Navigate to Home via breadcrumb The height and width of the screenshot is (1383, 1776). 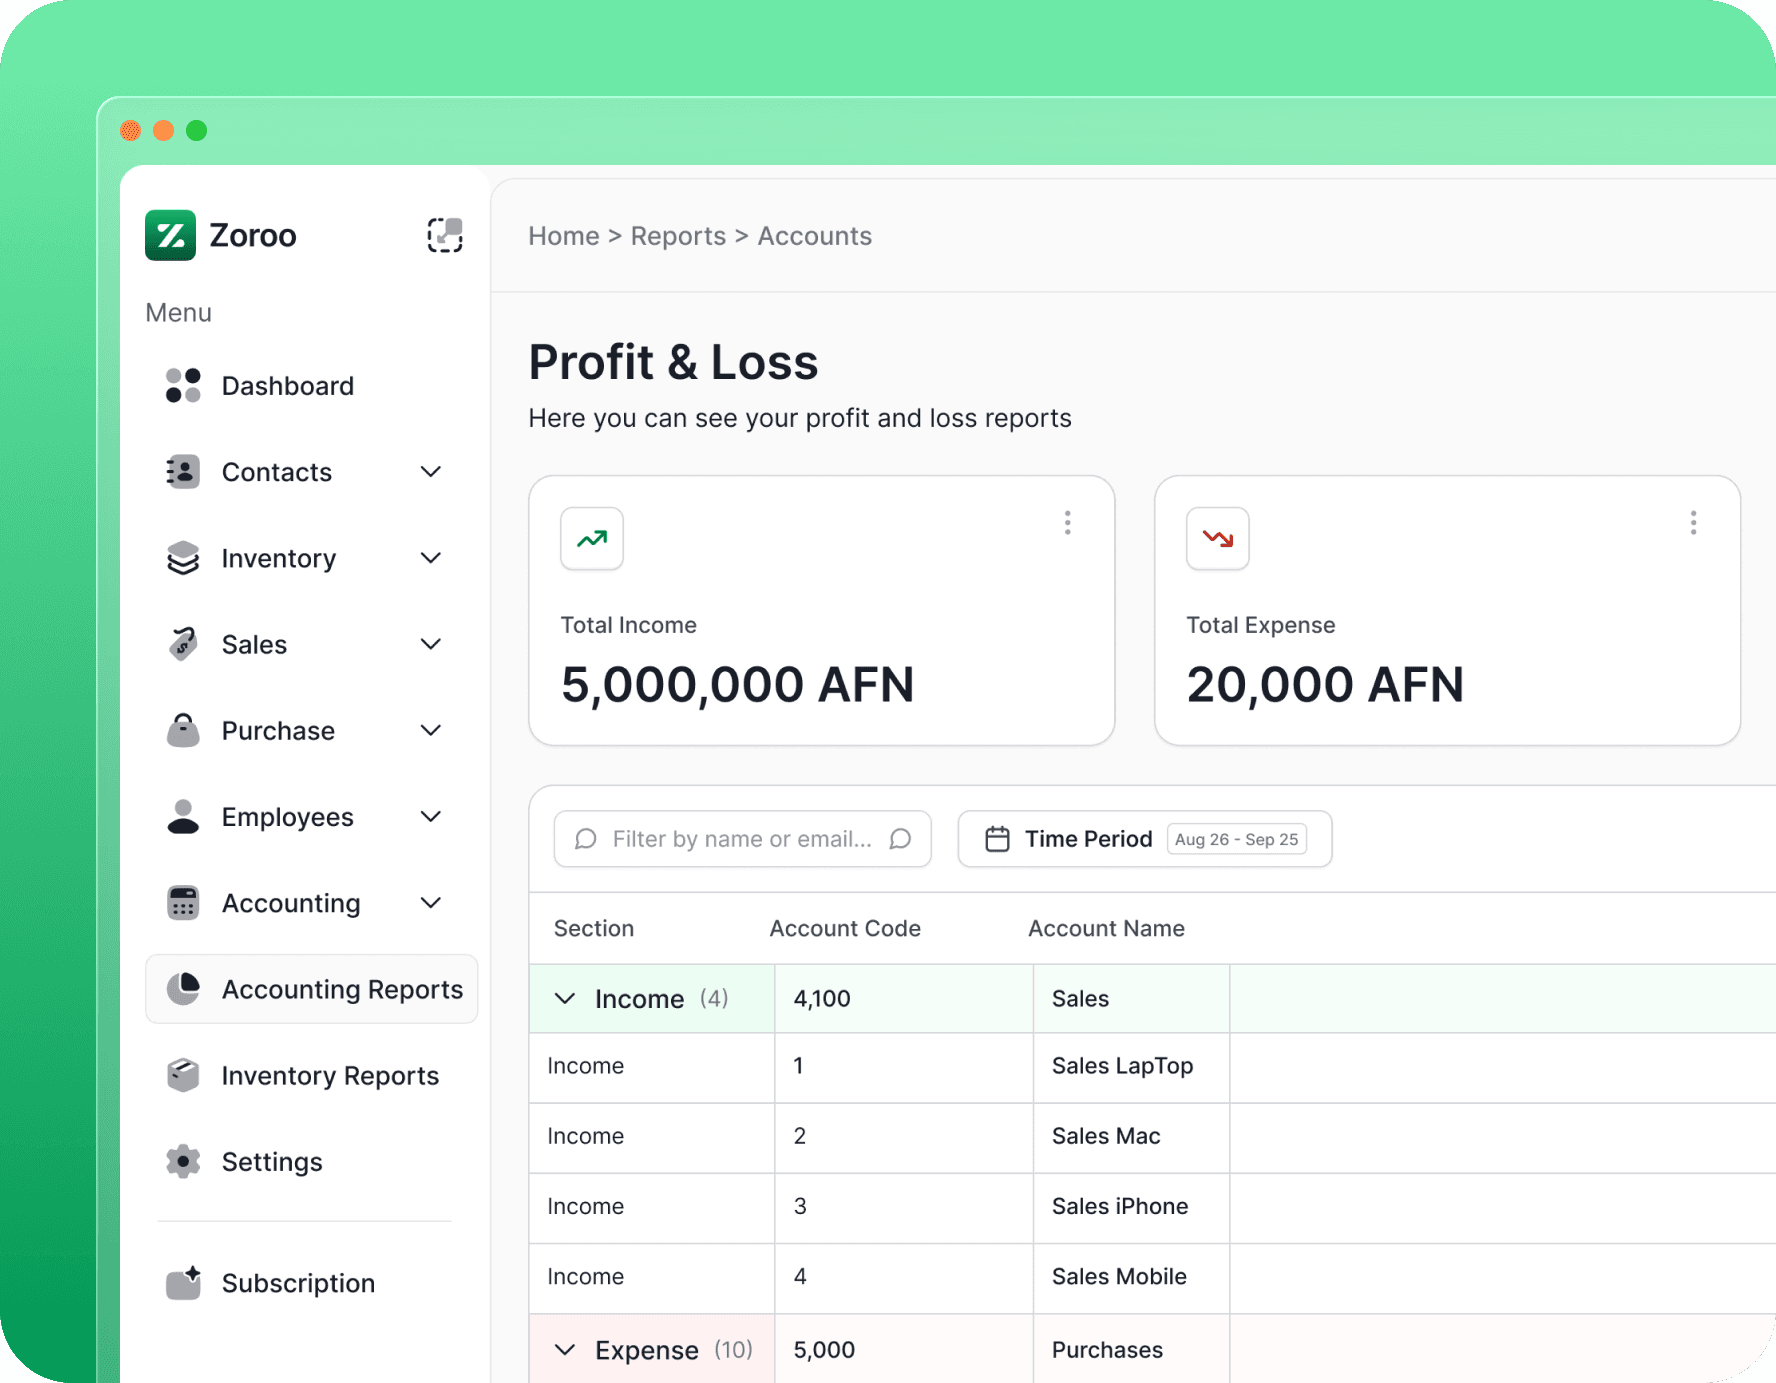(563, 236)
